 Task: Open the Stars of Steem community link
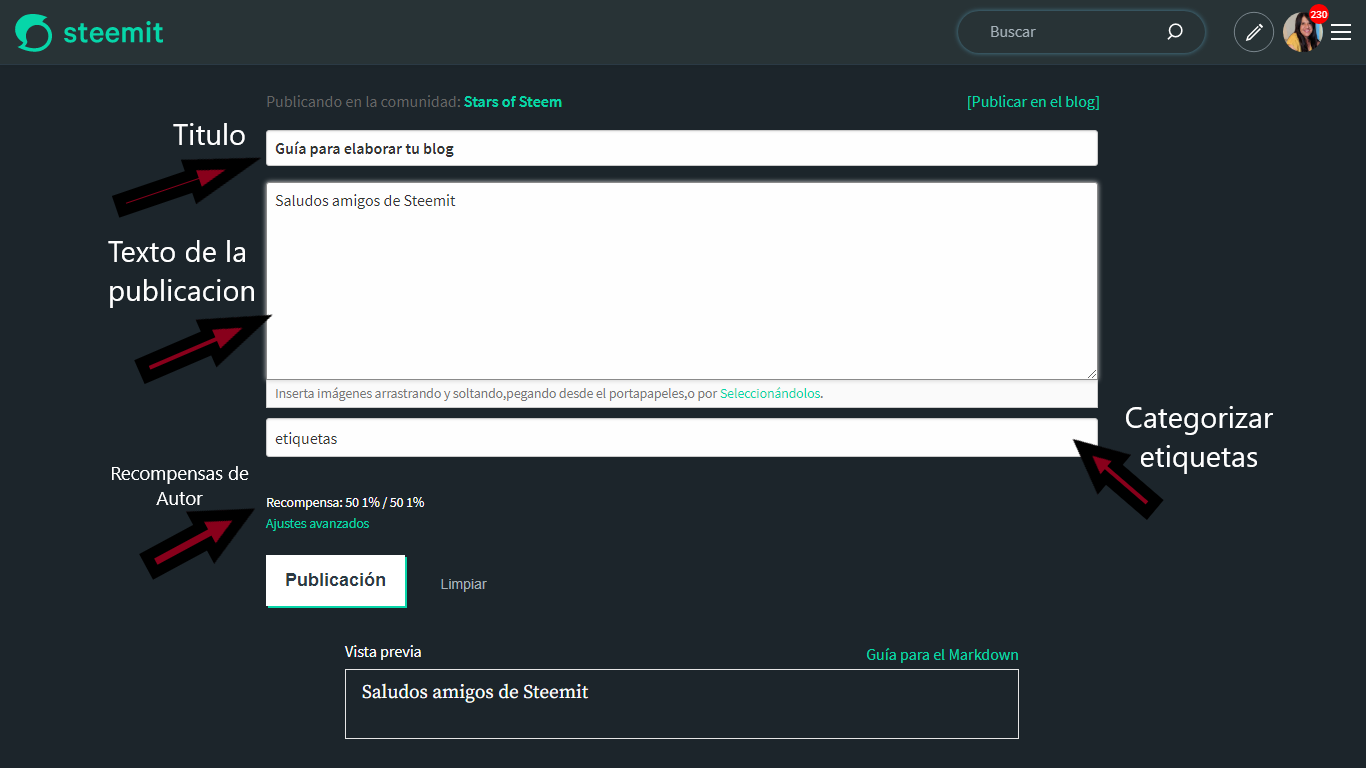click(513, 101)
